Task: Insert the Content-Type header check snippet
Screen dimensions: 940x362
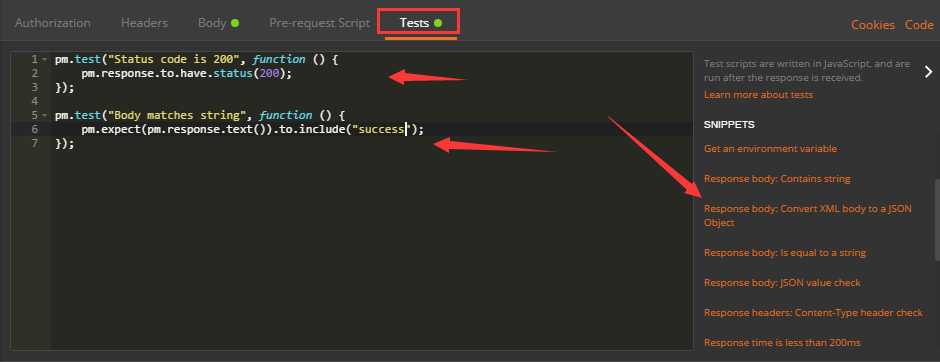Action: point(813,313)
